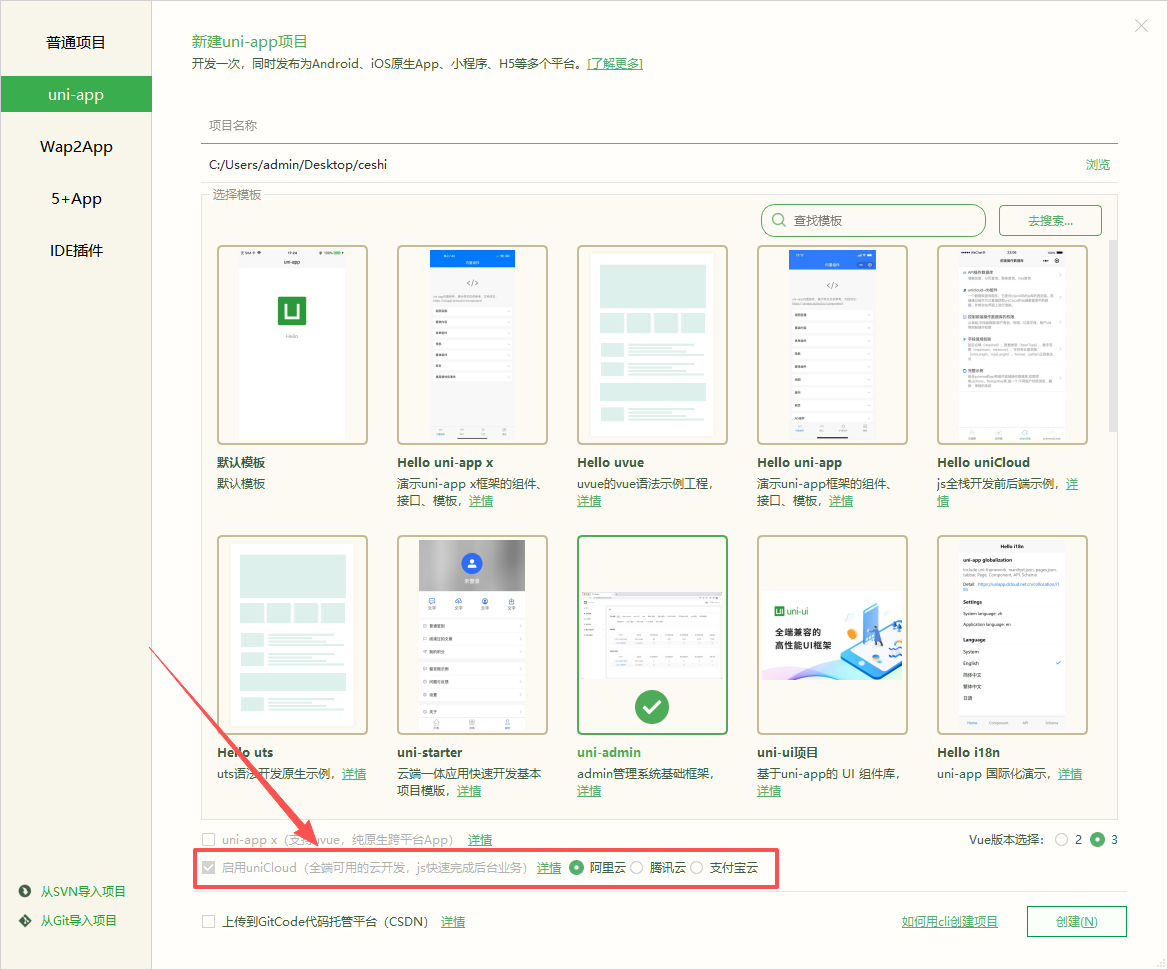Click the SVN import icon in sidebar
The height and width of the screenshot is (970, 1168).
click(x=25, y=891)
